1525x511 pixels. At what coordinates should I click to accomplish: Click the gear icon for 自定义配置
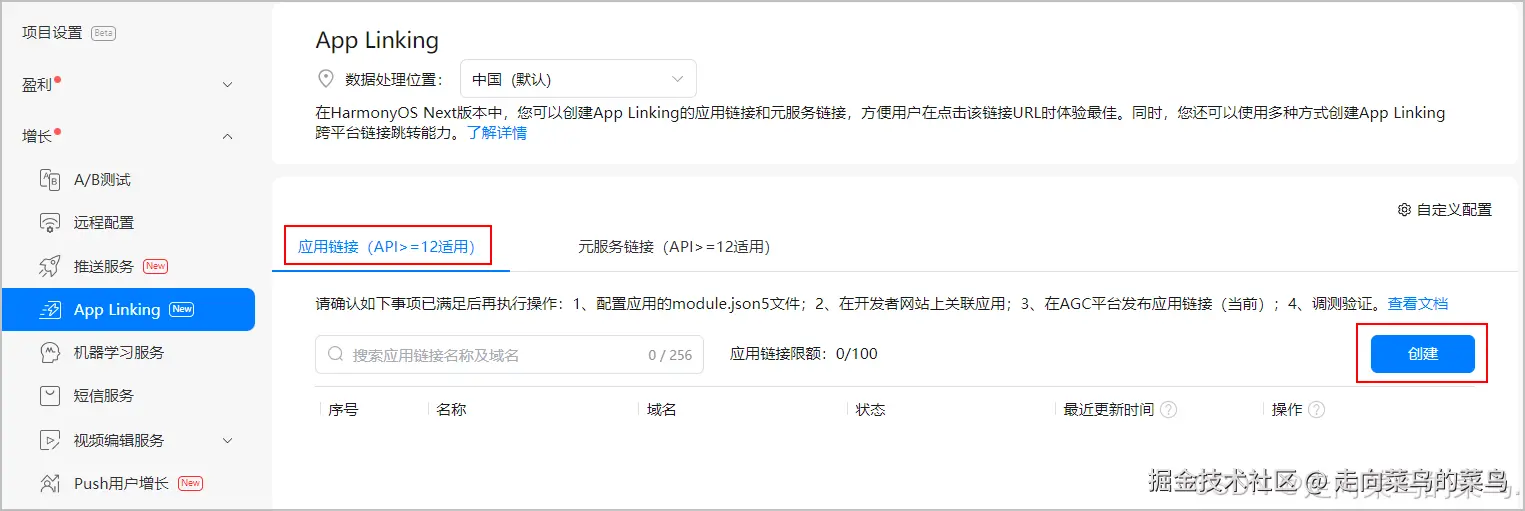pos(1404,210)
